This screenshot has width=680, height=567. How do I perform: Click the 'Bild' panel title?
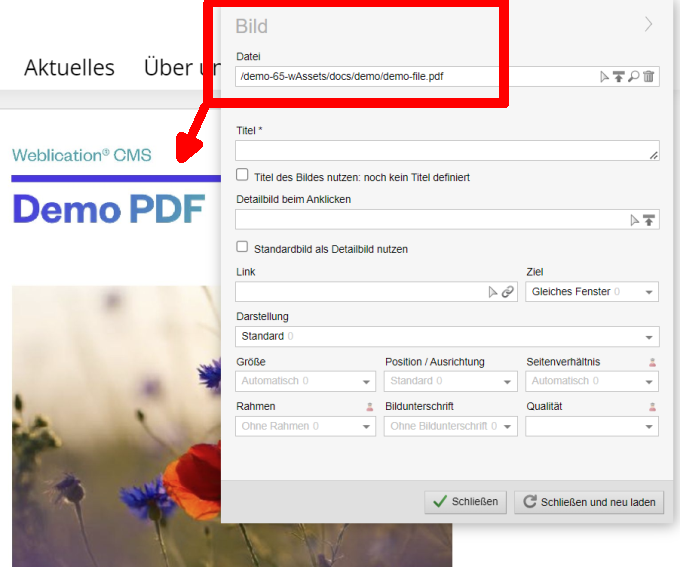click(252, 26)
